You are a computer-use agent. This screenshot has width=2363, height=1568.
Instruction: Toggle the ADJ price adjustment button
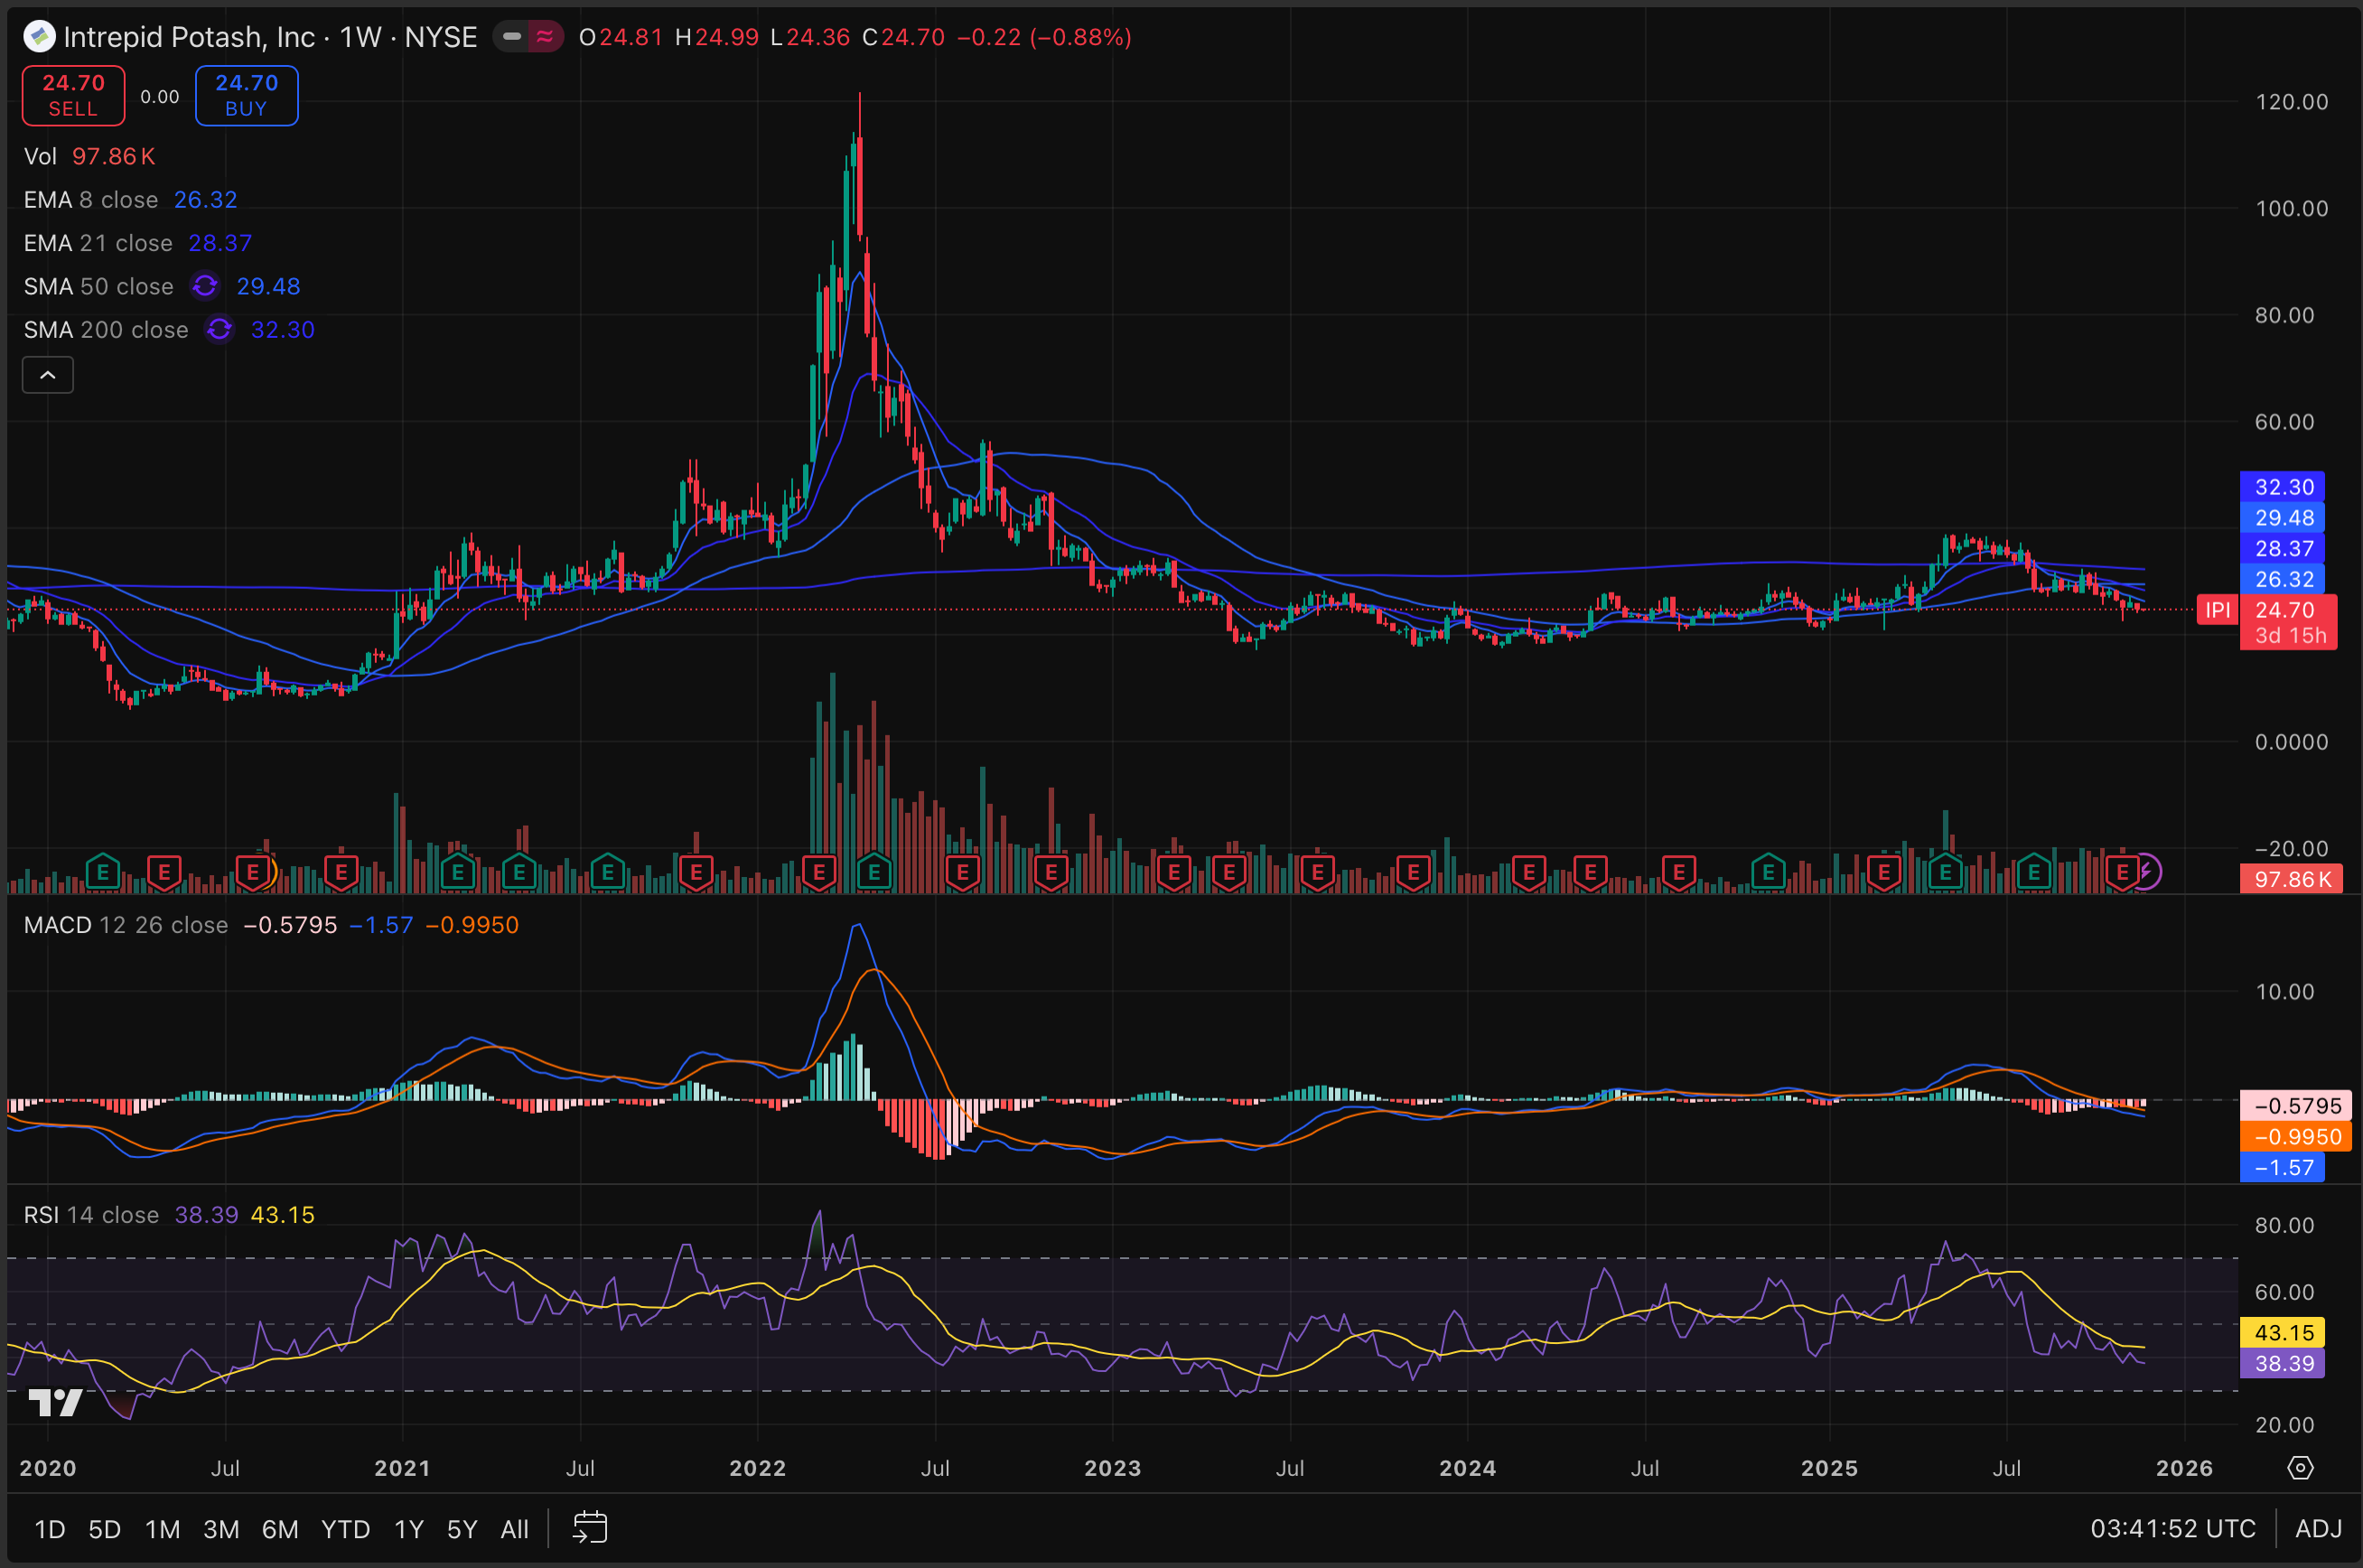point(2318,1529)
